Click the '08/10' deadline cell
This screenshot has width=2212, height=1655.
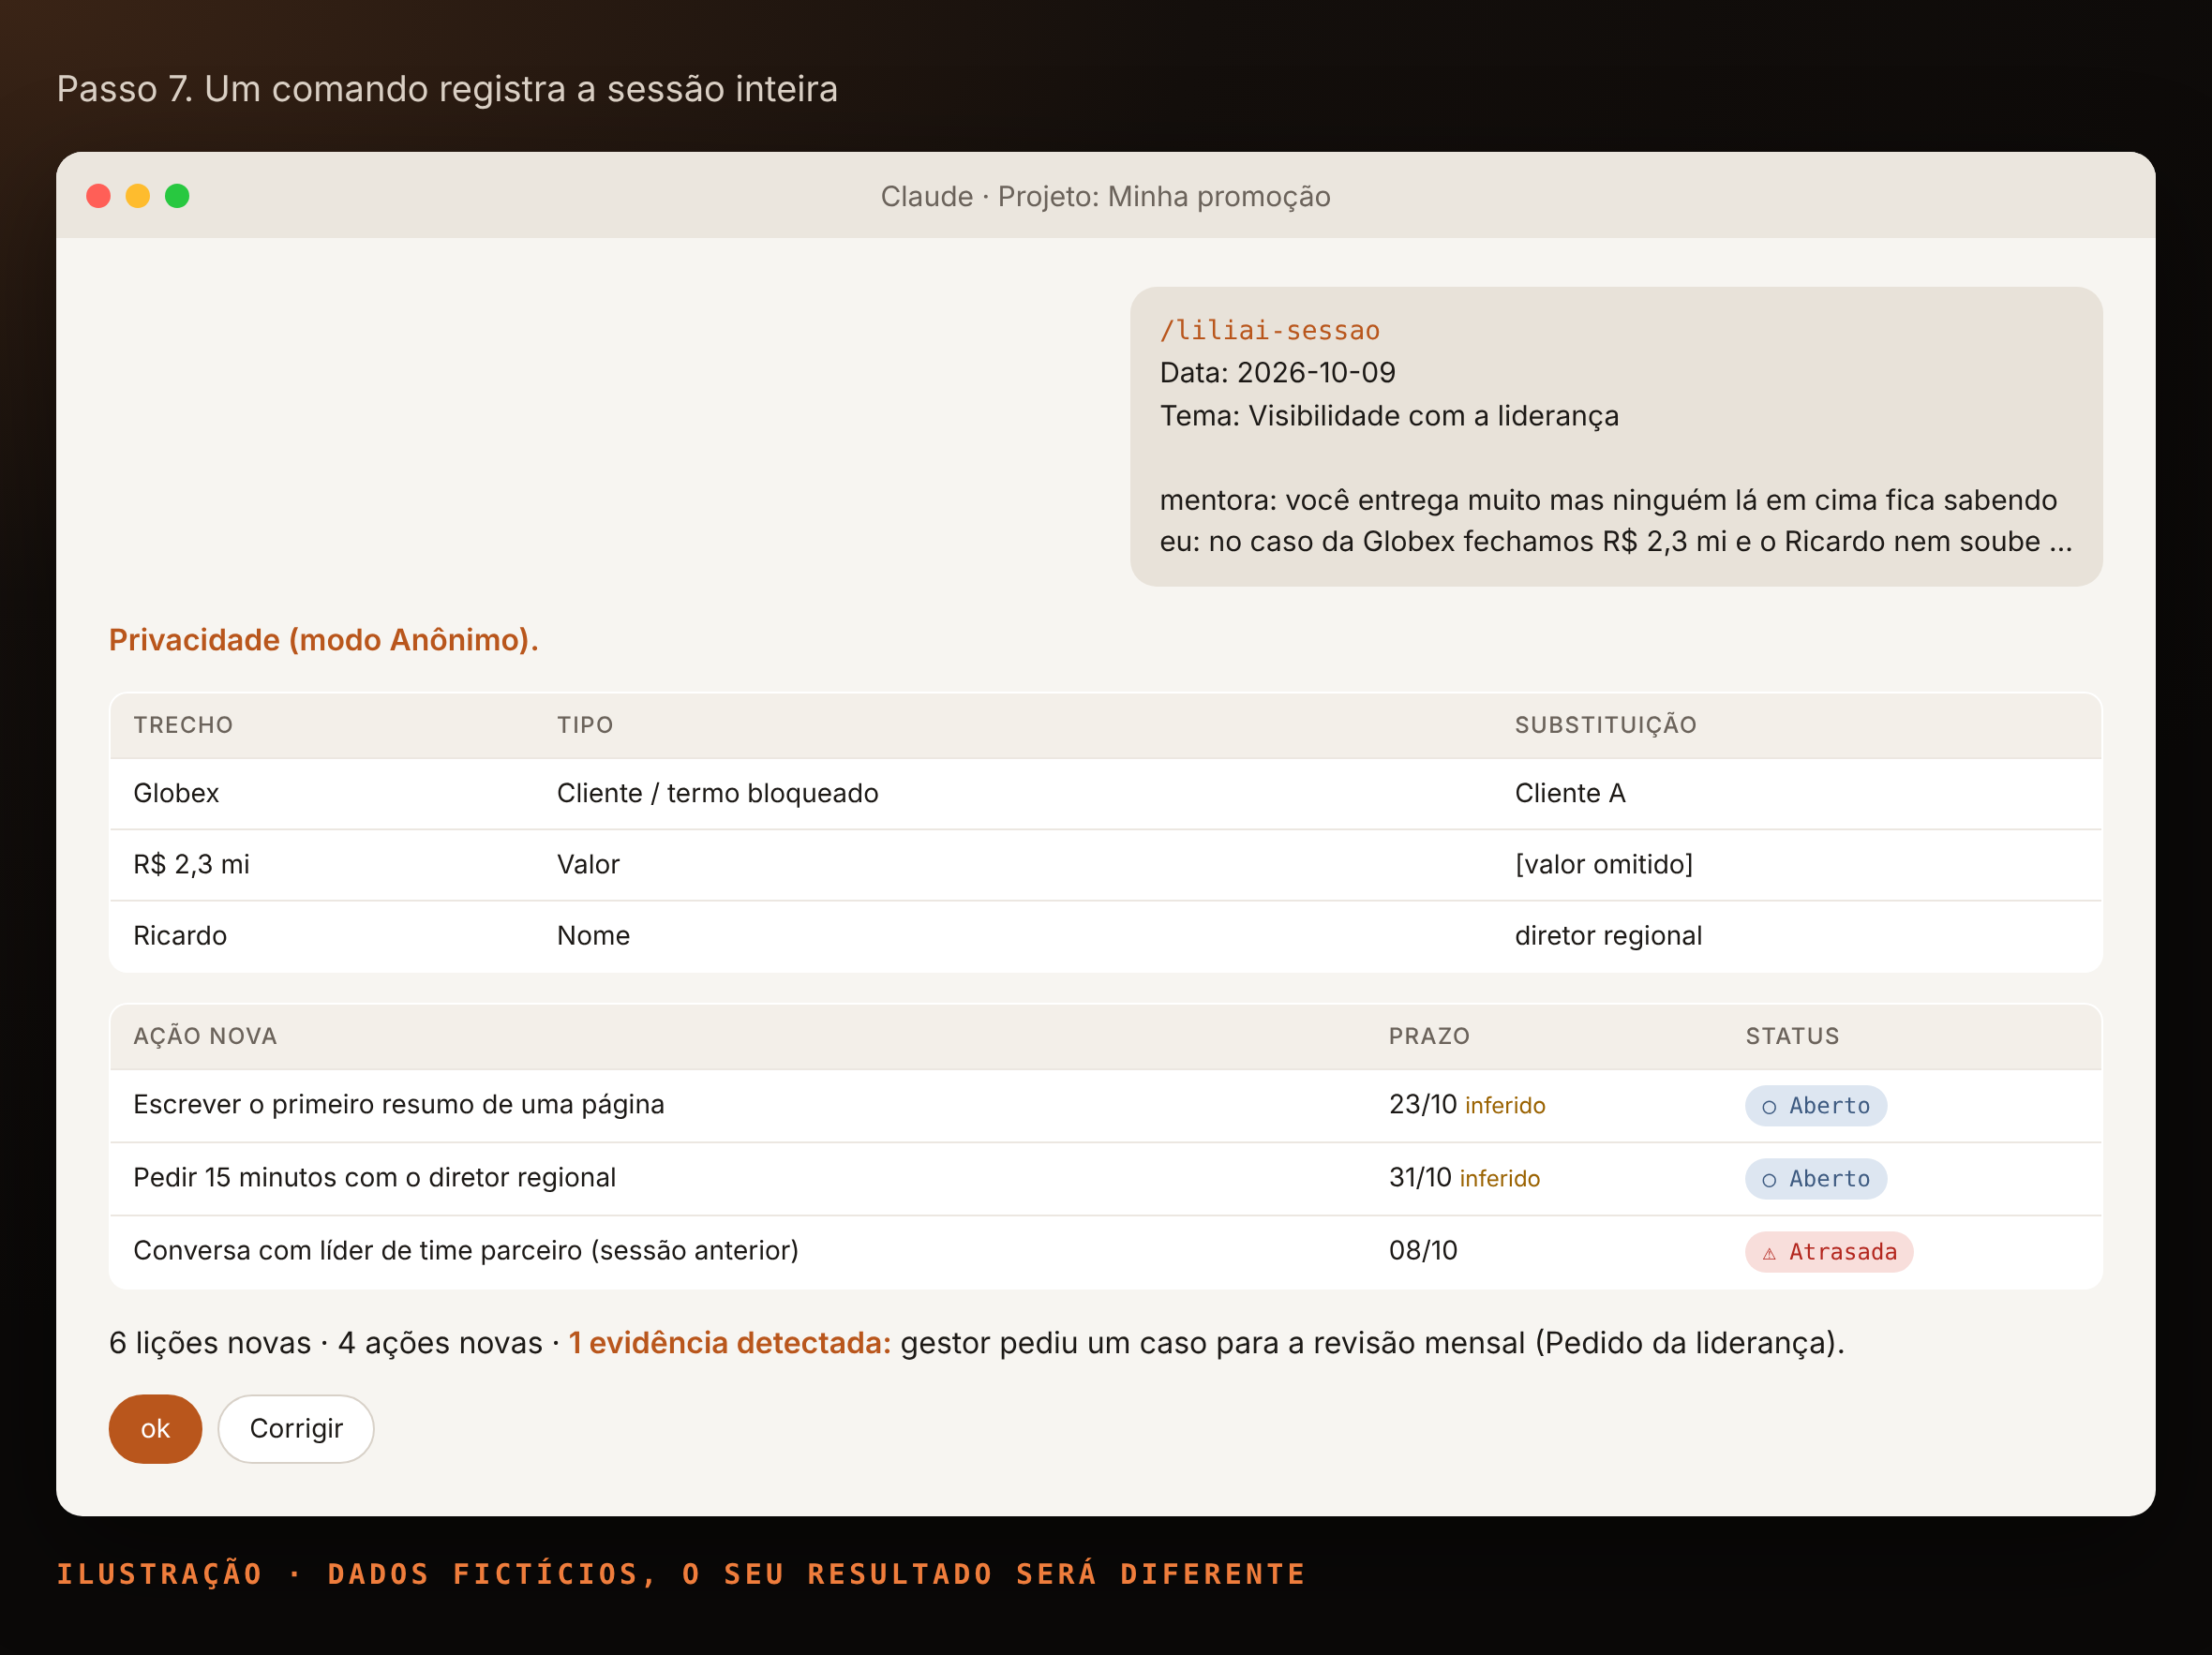pos(1422,1250)
